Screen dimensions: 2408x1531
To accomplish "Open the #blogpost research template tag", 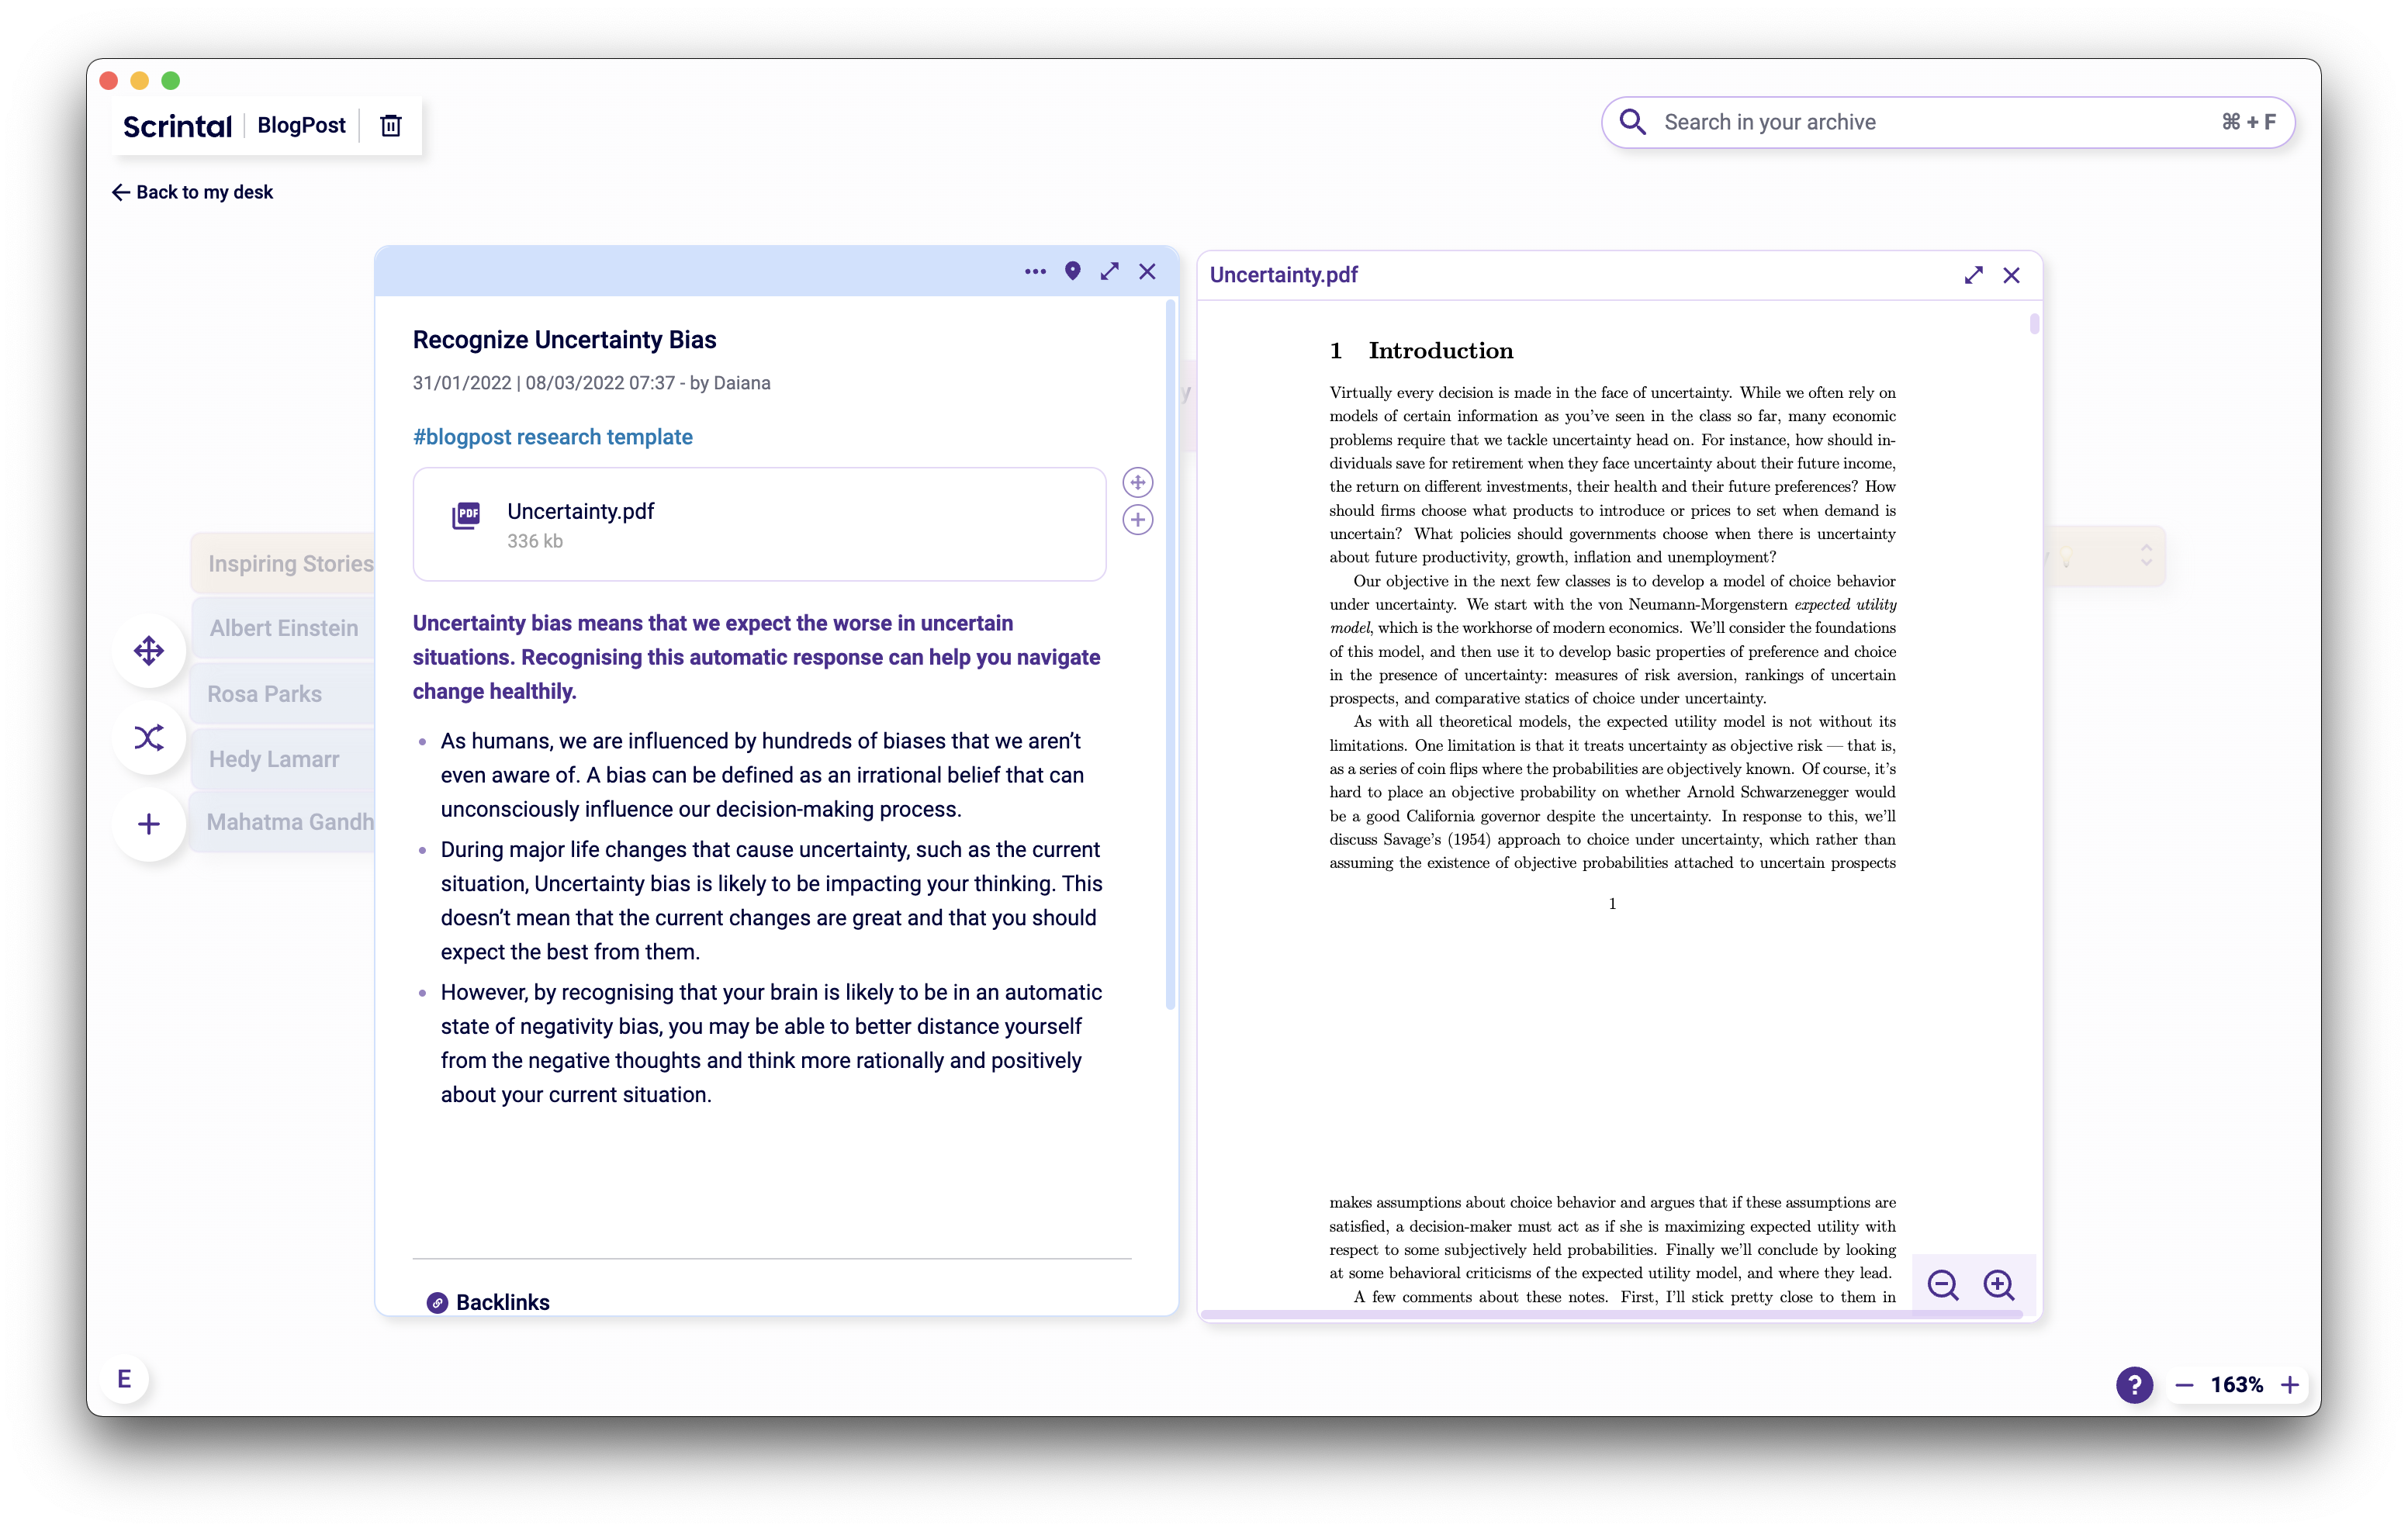I will (552, 437).
